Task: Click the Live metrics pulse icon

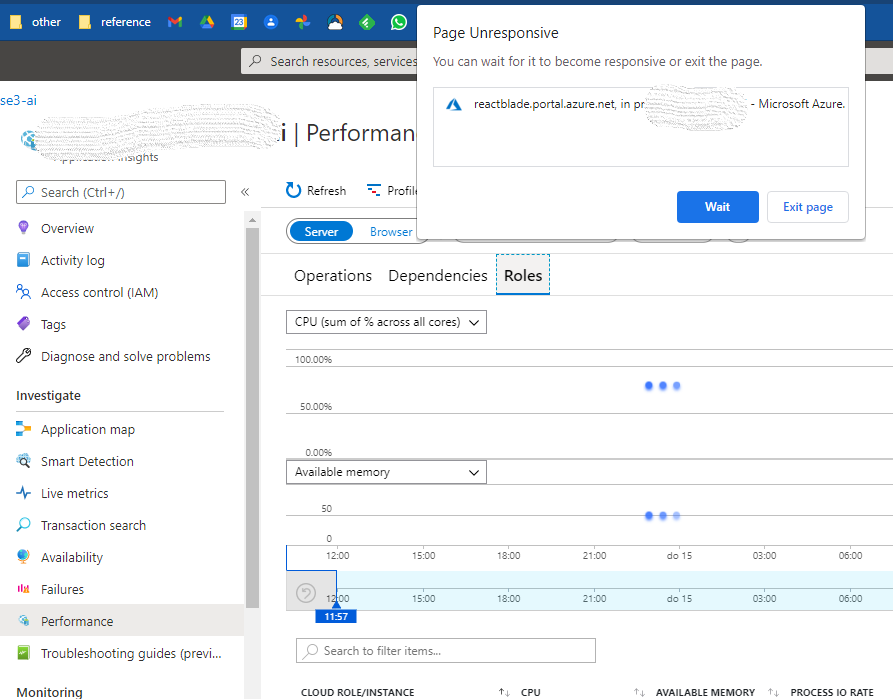Action: click(23, 492)
